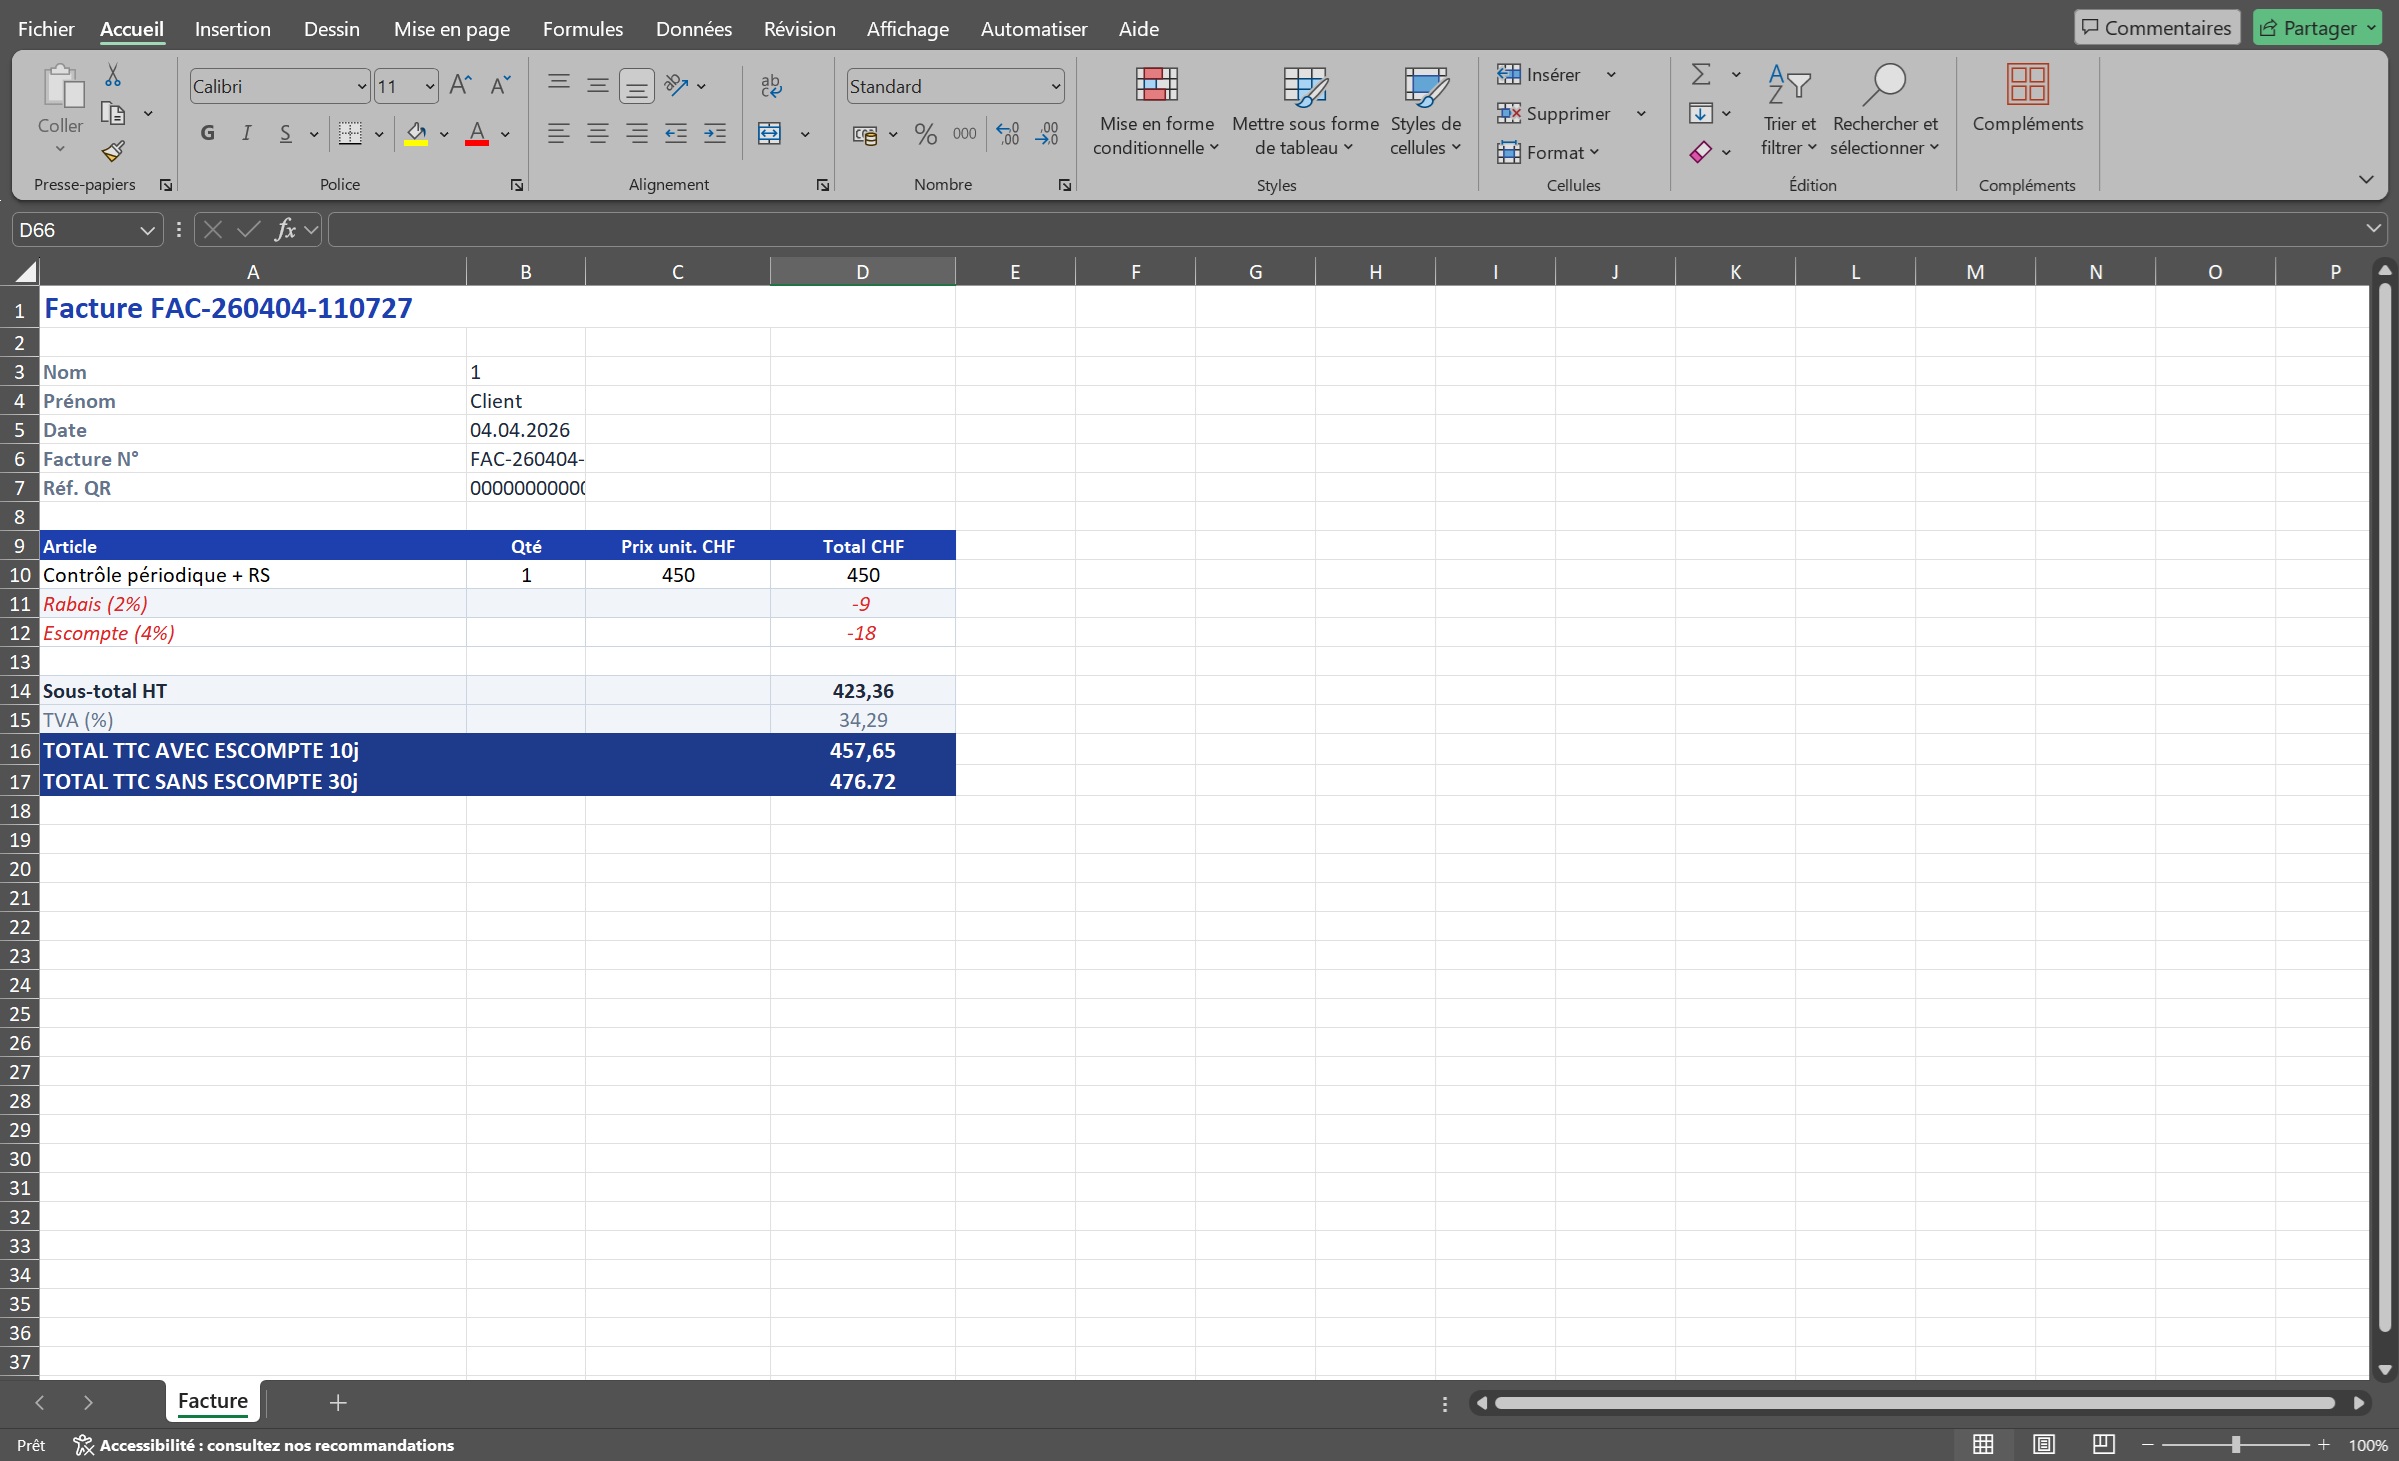Click the Merge and Center icon
The height and width of the screenshot is (1461, 2399).
coord(769,134)
